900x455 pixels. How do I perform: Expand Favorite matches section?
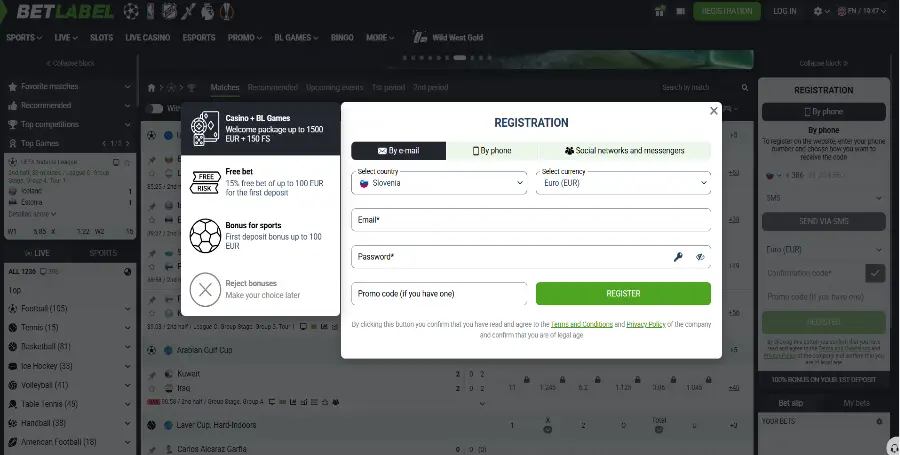tap(69, 86)
